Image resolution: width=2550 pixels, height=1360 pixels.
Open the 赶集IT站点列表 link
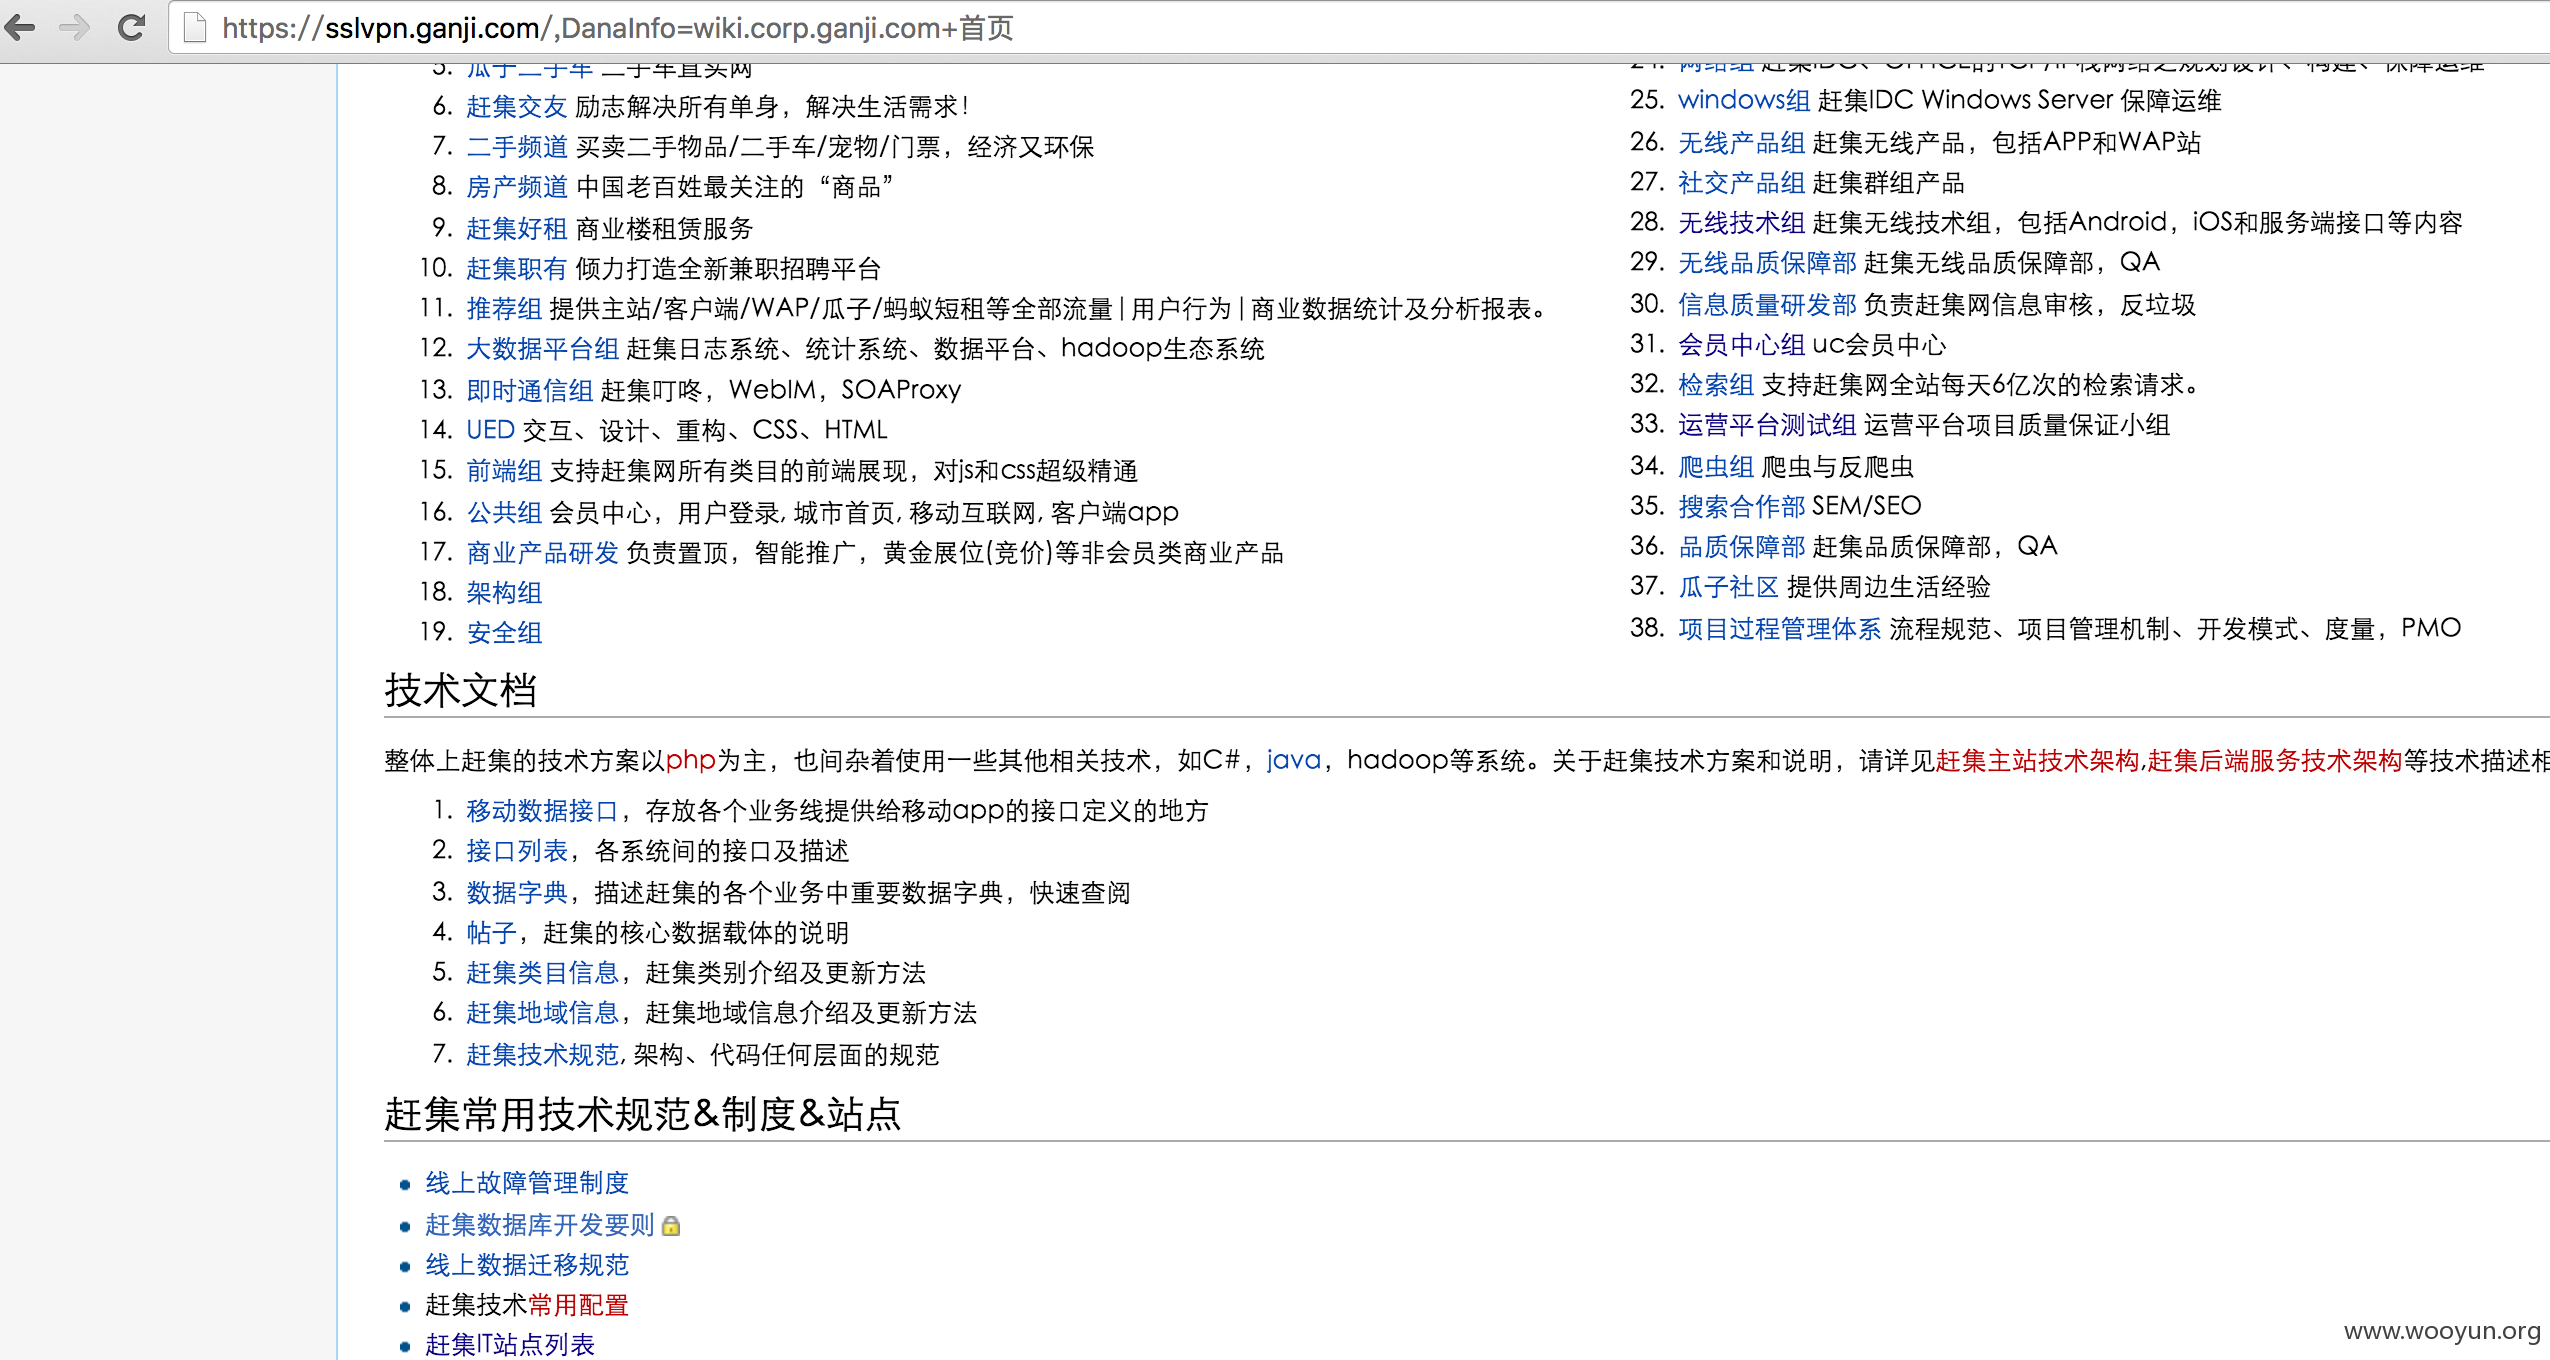(510, 1345)
